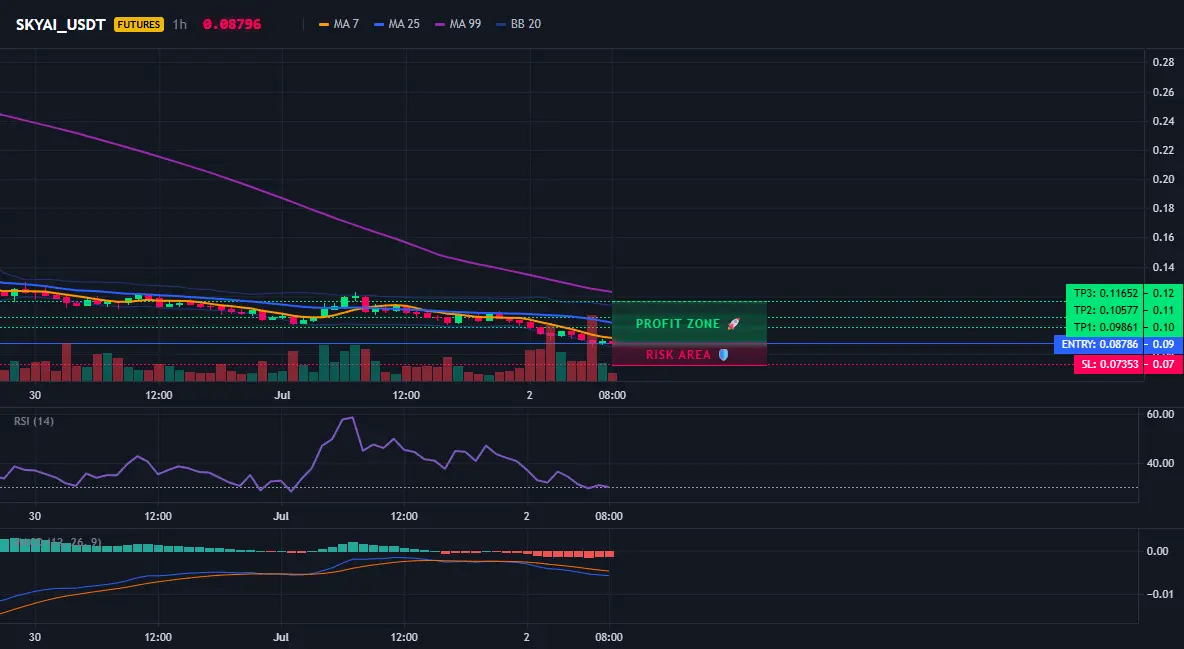Click the 60.00 RSI axis label
1184x649 pixels.
click(1161, 414)
